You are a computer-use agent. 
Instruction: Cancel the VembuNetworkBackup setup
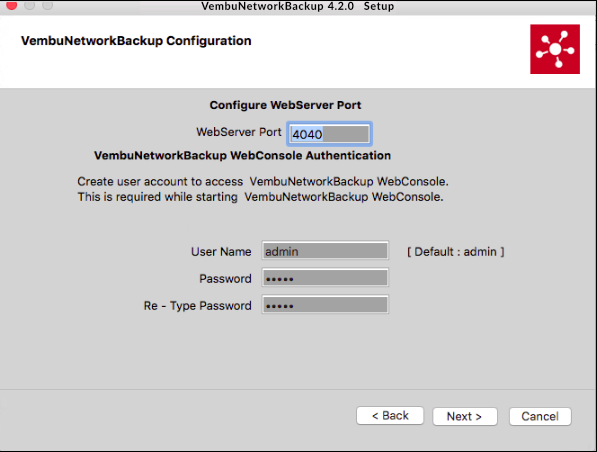tap(540, 416)
